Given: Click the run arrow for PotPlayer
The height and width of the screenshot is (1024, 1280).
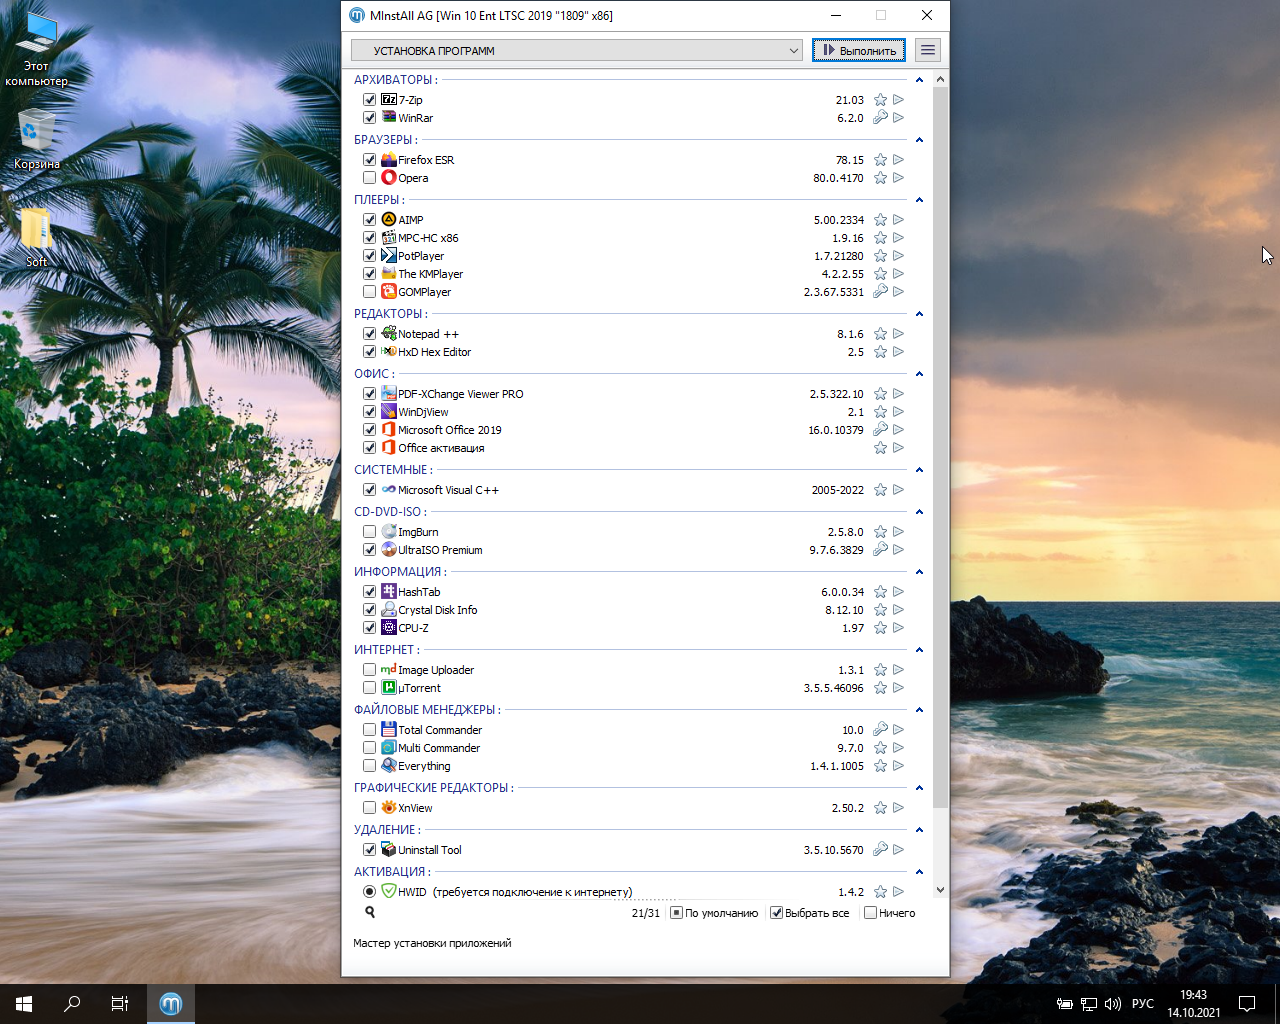Looking at the screenshot, I should point(898,256).
